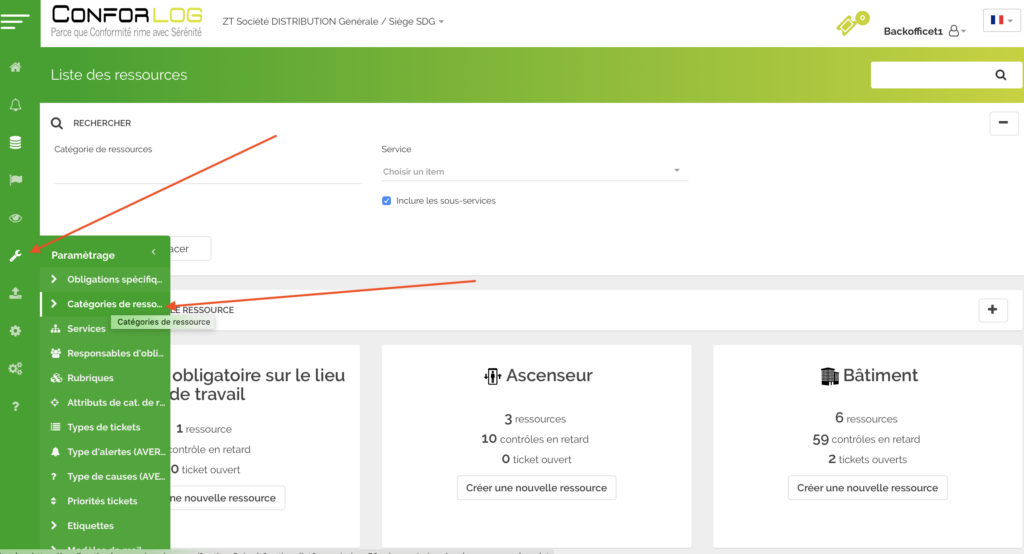Click the question mark help icon
This screenshot has width=1024, height=554.
tap(15, 406)
